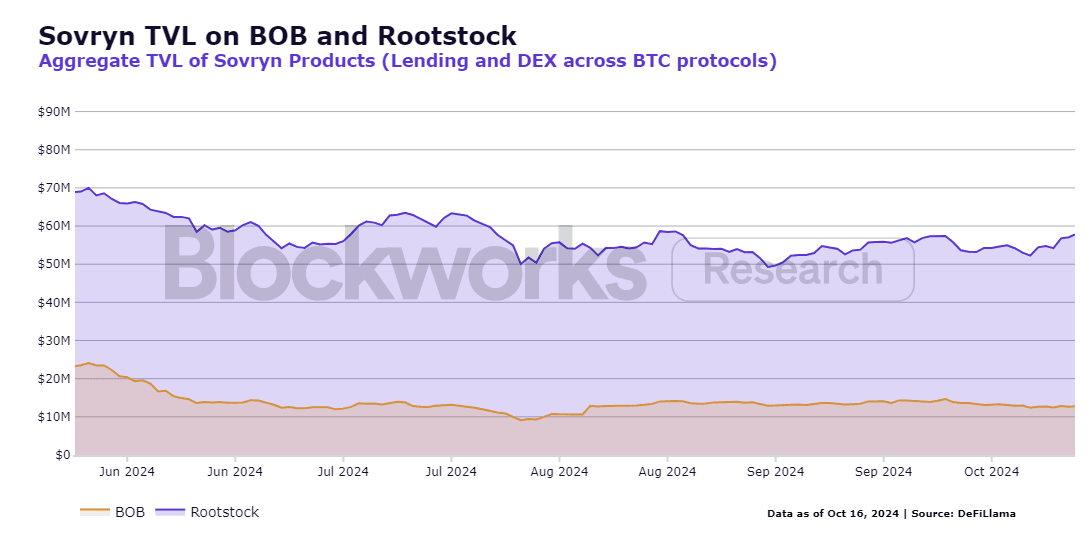
Task: Click the orange BOB legend line swatch
Action: pos(95,512)
